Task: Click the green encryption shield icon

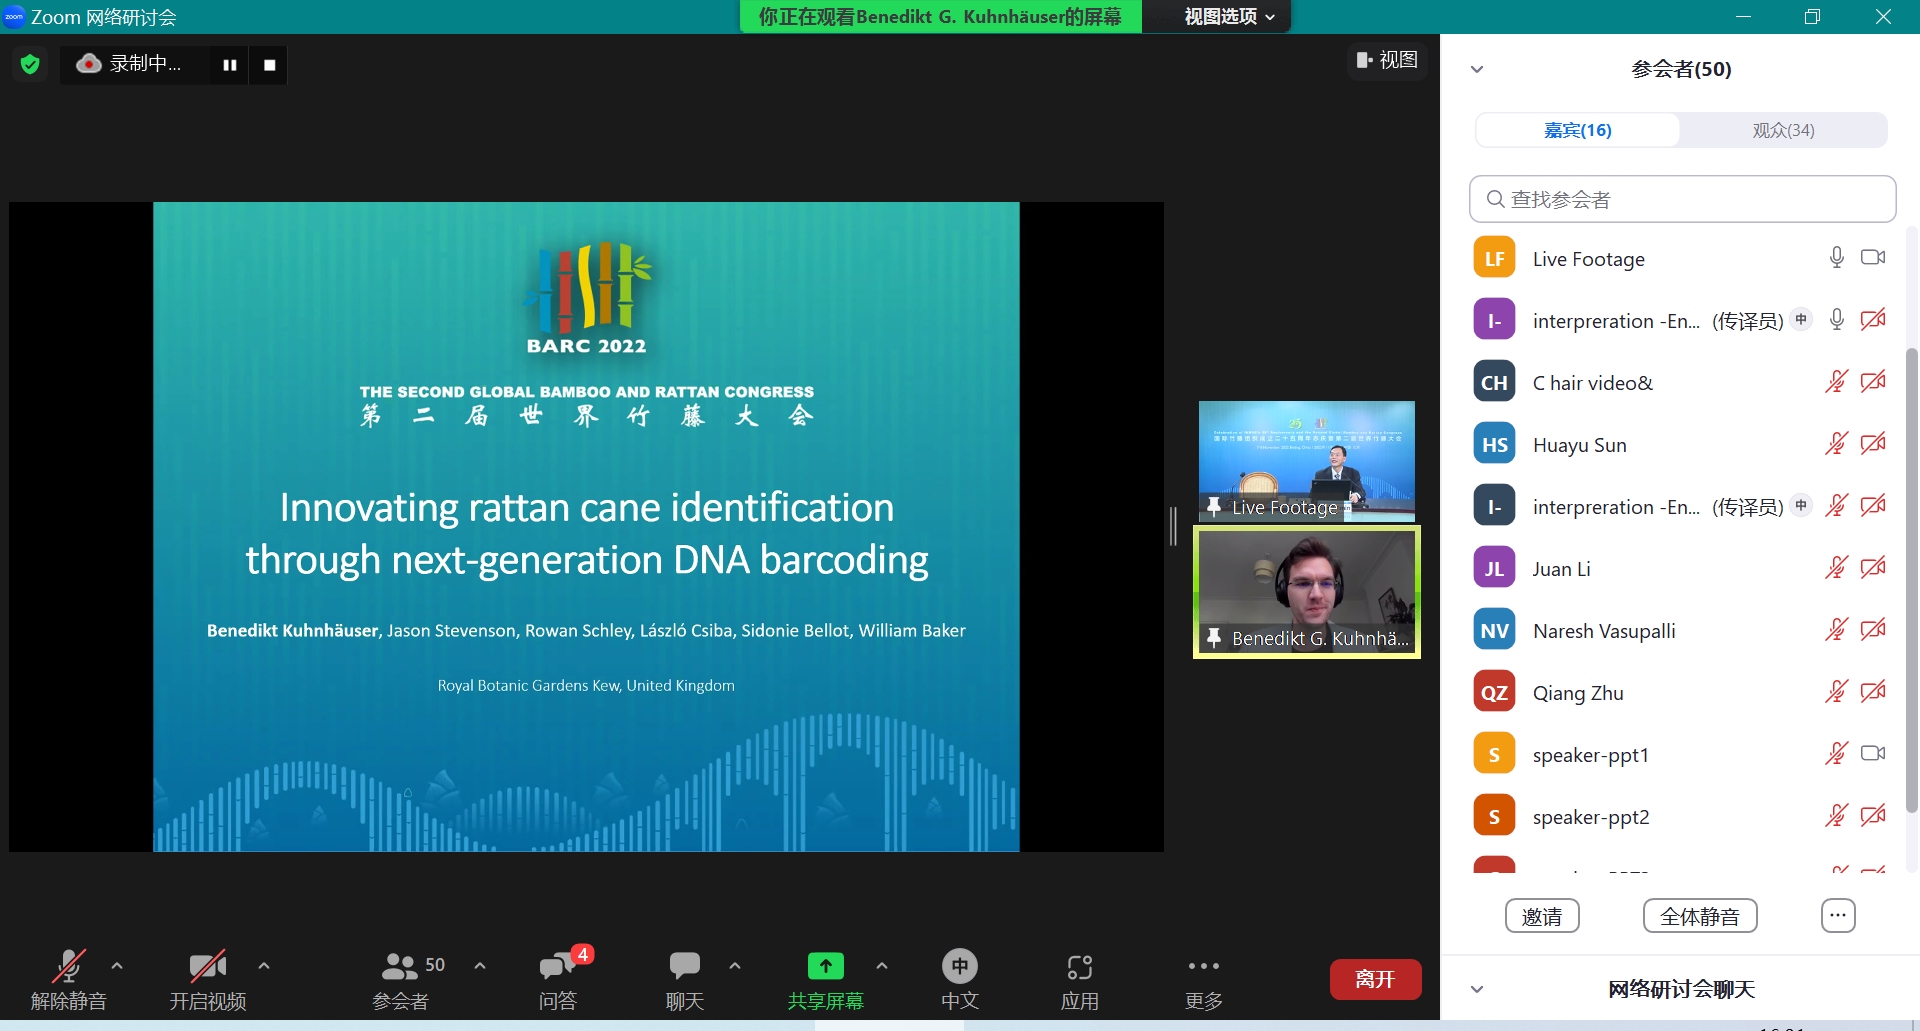Action: pyautogui.click(x=30, y=64)
